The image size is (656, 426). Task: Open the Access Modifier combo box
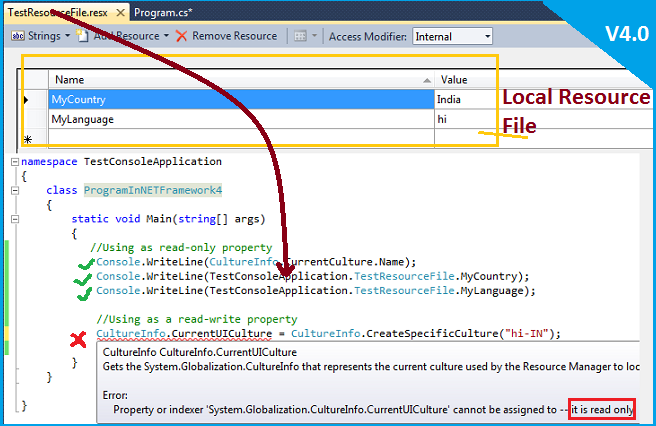coord(453,36)
